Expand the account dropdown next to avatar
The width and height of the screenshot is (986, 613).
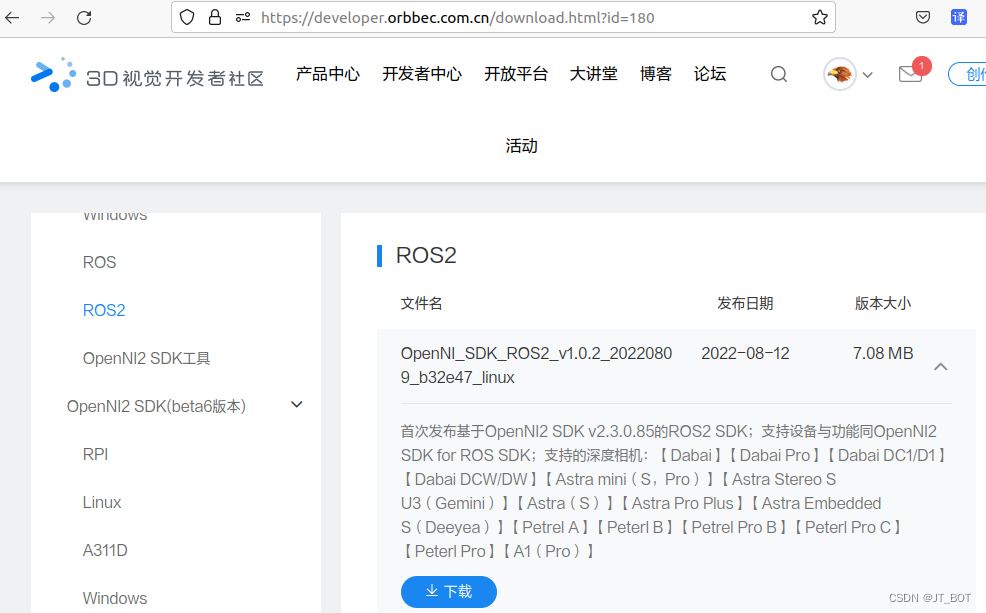pos(866,74)
